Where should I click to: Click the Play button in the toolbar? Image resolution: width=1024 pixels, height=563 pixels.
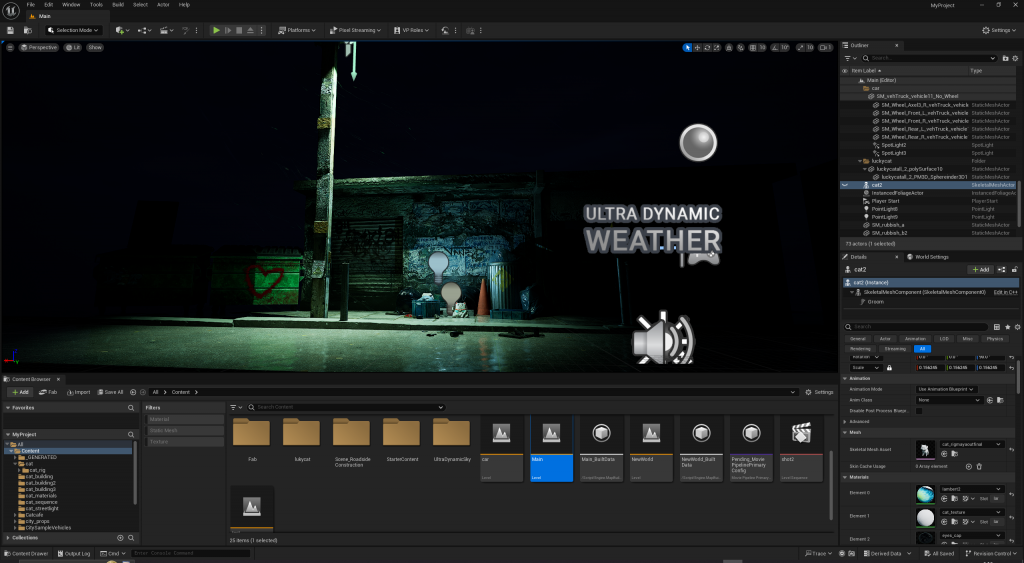[216, 30]
